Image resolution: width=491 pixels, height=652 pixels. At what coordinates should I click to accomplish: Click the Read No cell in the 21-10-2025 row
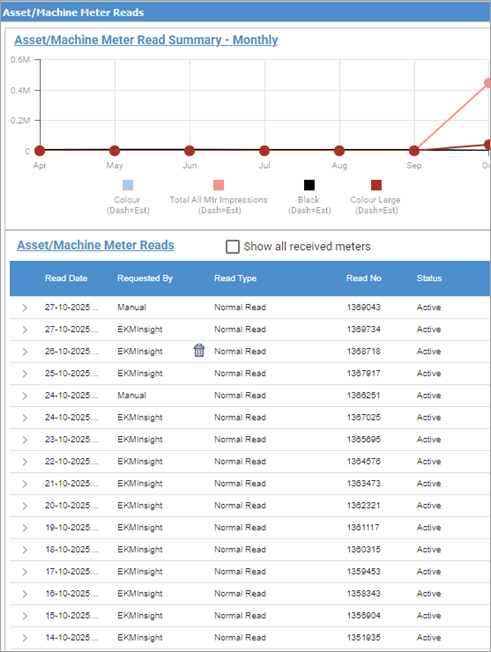click(x=364, y=484)
